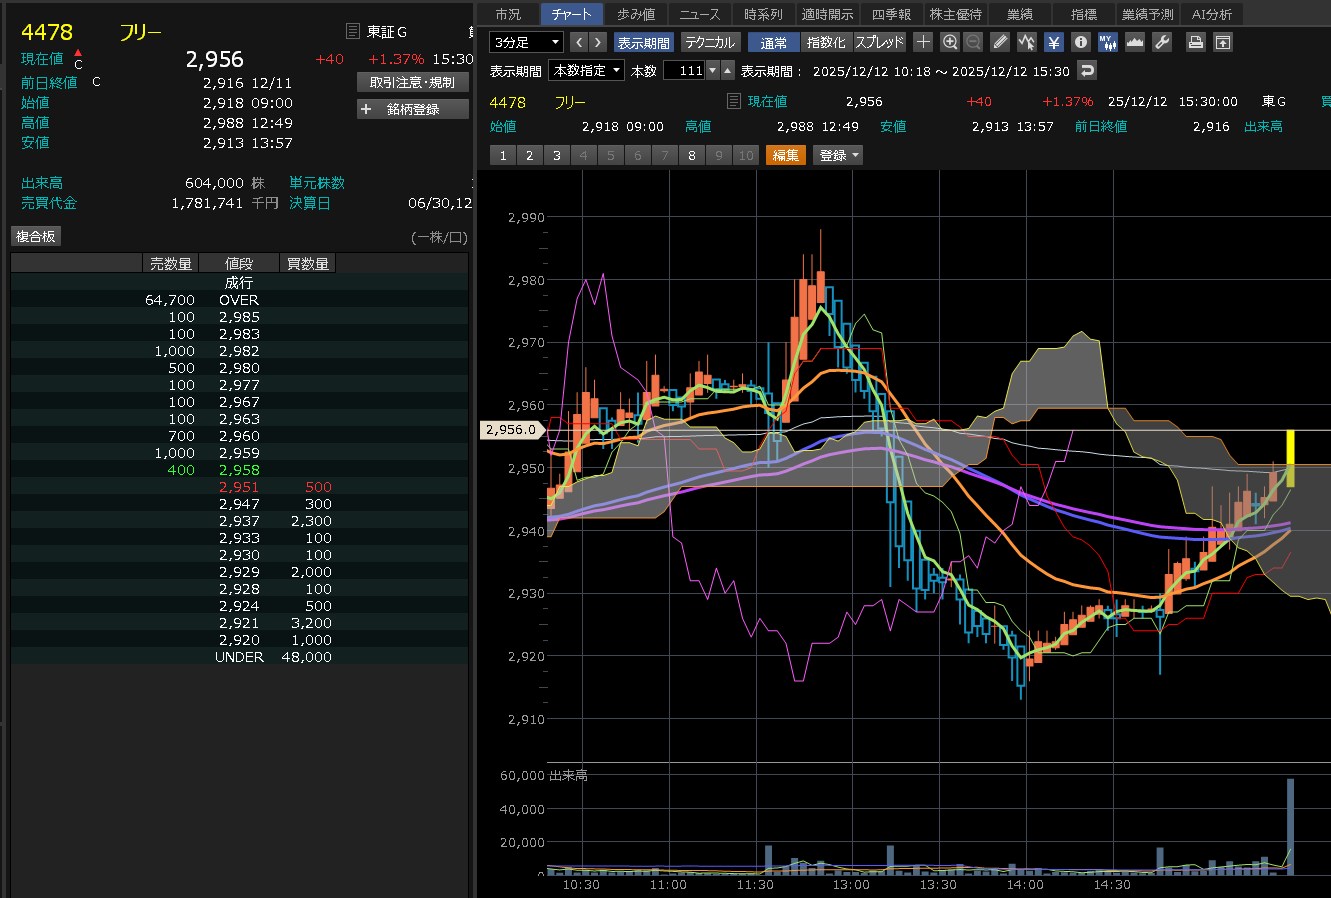
Task: Click the crosshair cursor icon in chart toolbar
Action: point(923,42)
